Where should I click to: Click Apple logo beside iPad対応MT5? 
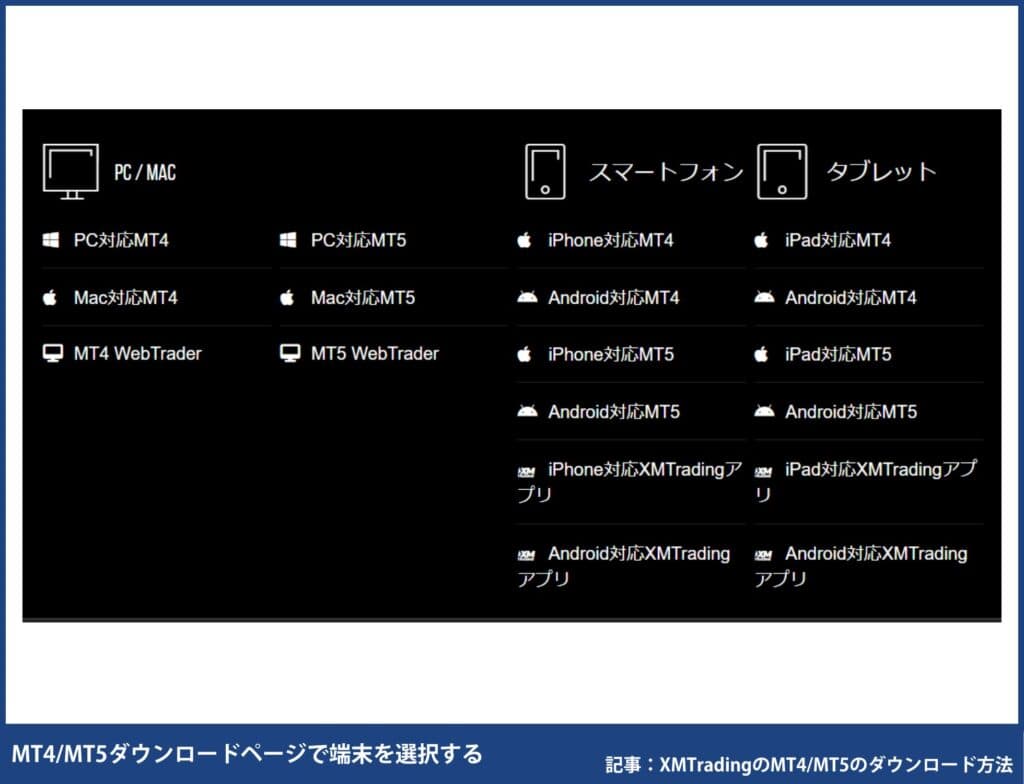761,354
